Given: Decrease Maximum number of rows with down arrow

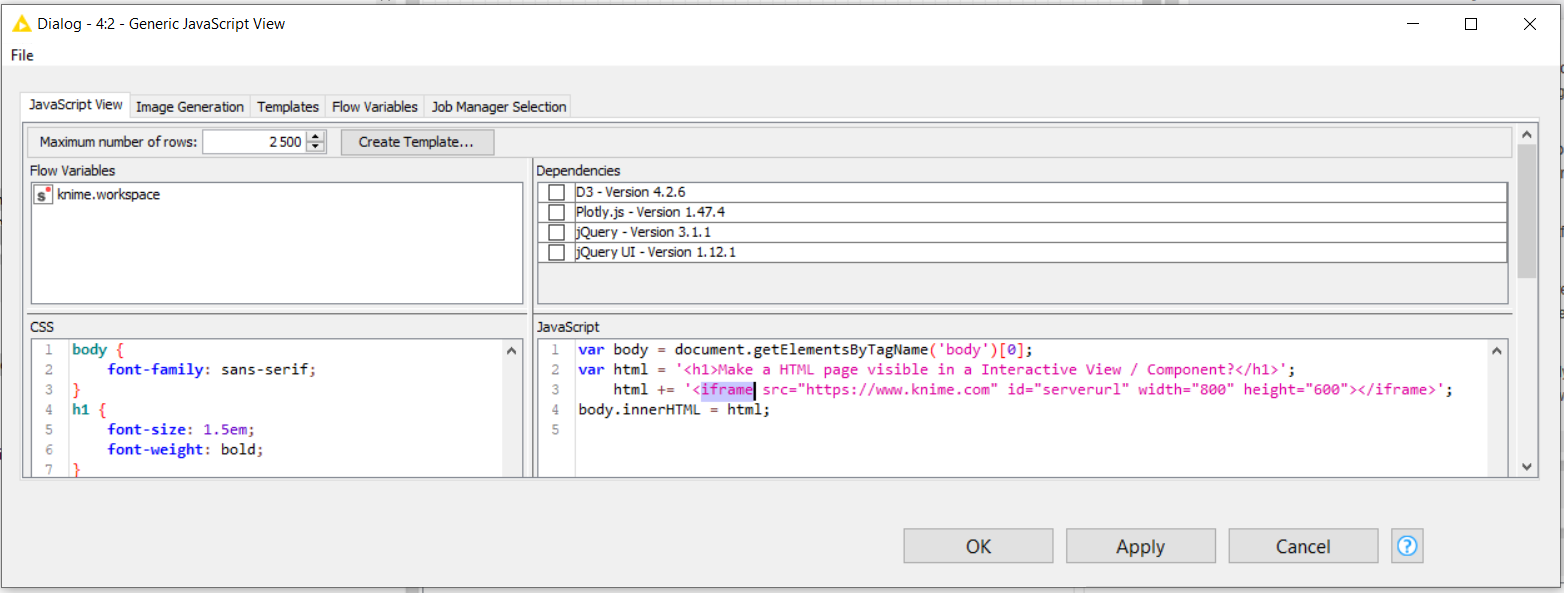Looking at the screenshot, I should [x=316, y=146].
